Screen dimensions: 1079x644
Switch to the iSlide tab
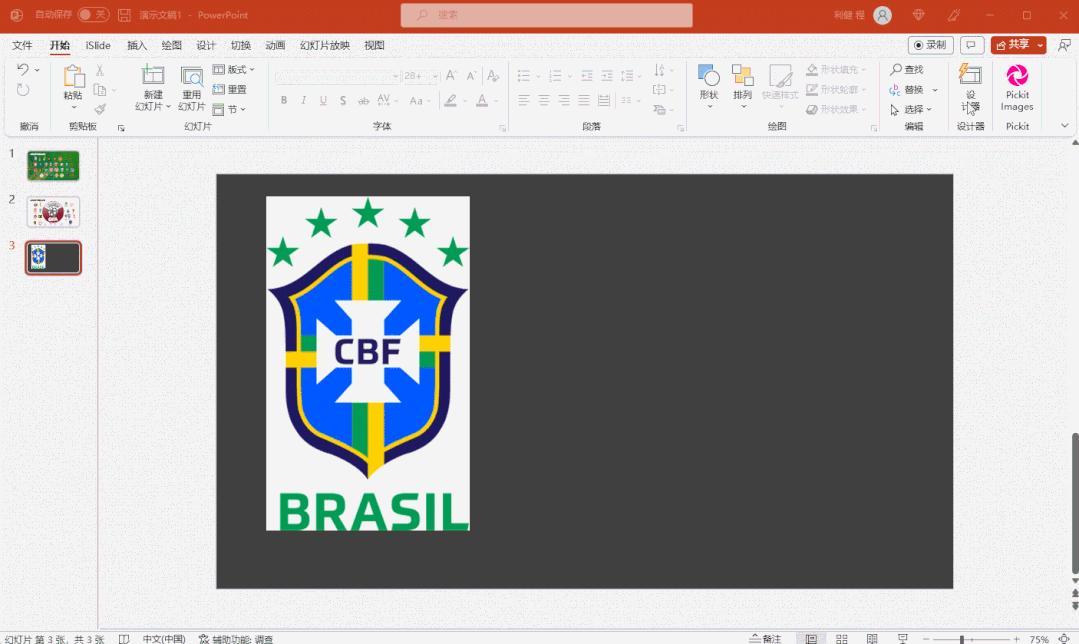click(x=98, y=45)
